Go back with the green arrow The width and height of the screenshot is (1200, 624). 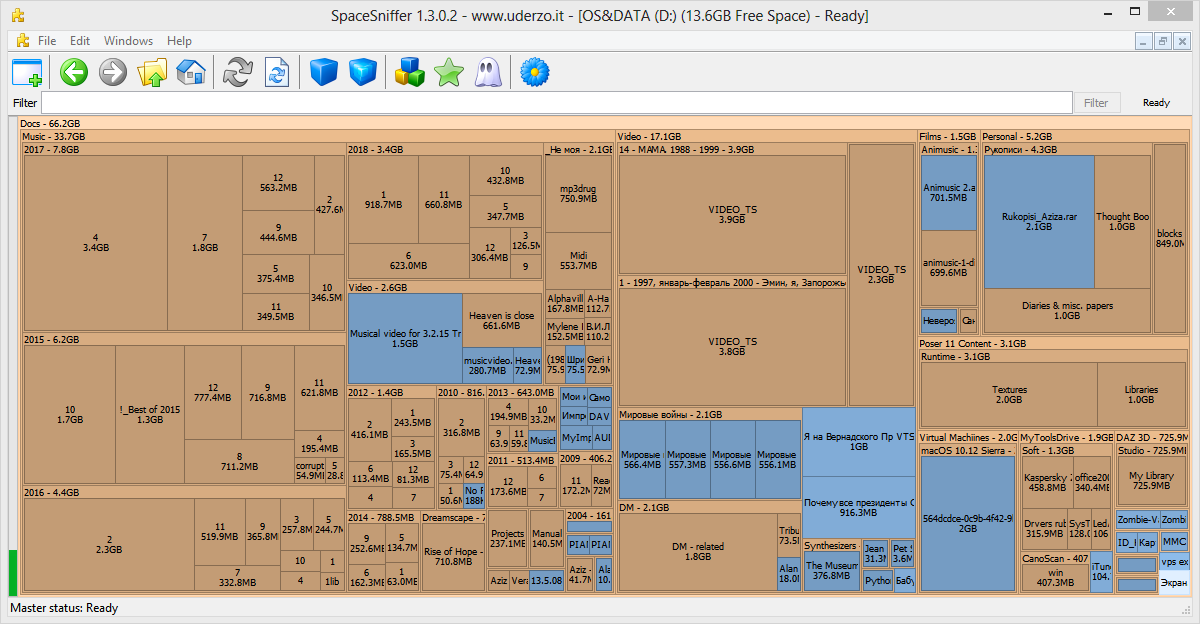(74, 72)
